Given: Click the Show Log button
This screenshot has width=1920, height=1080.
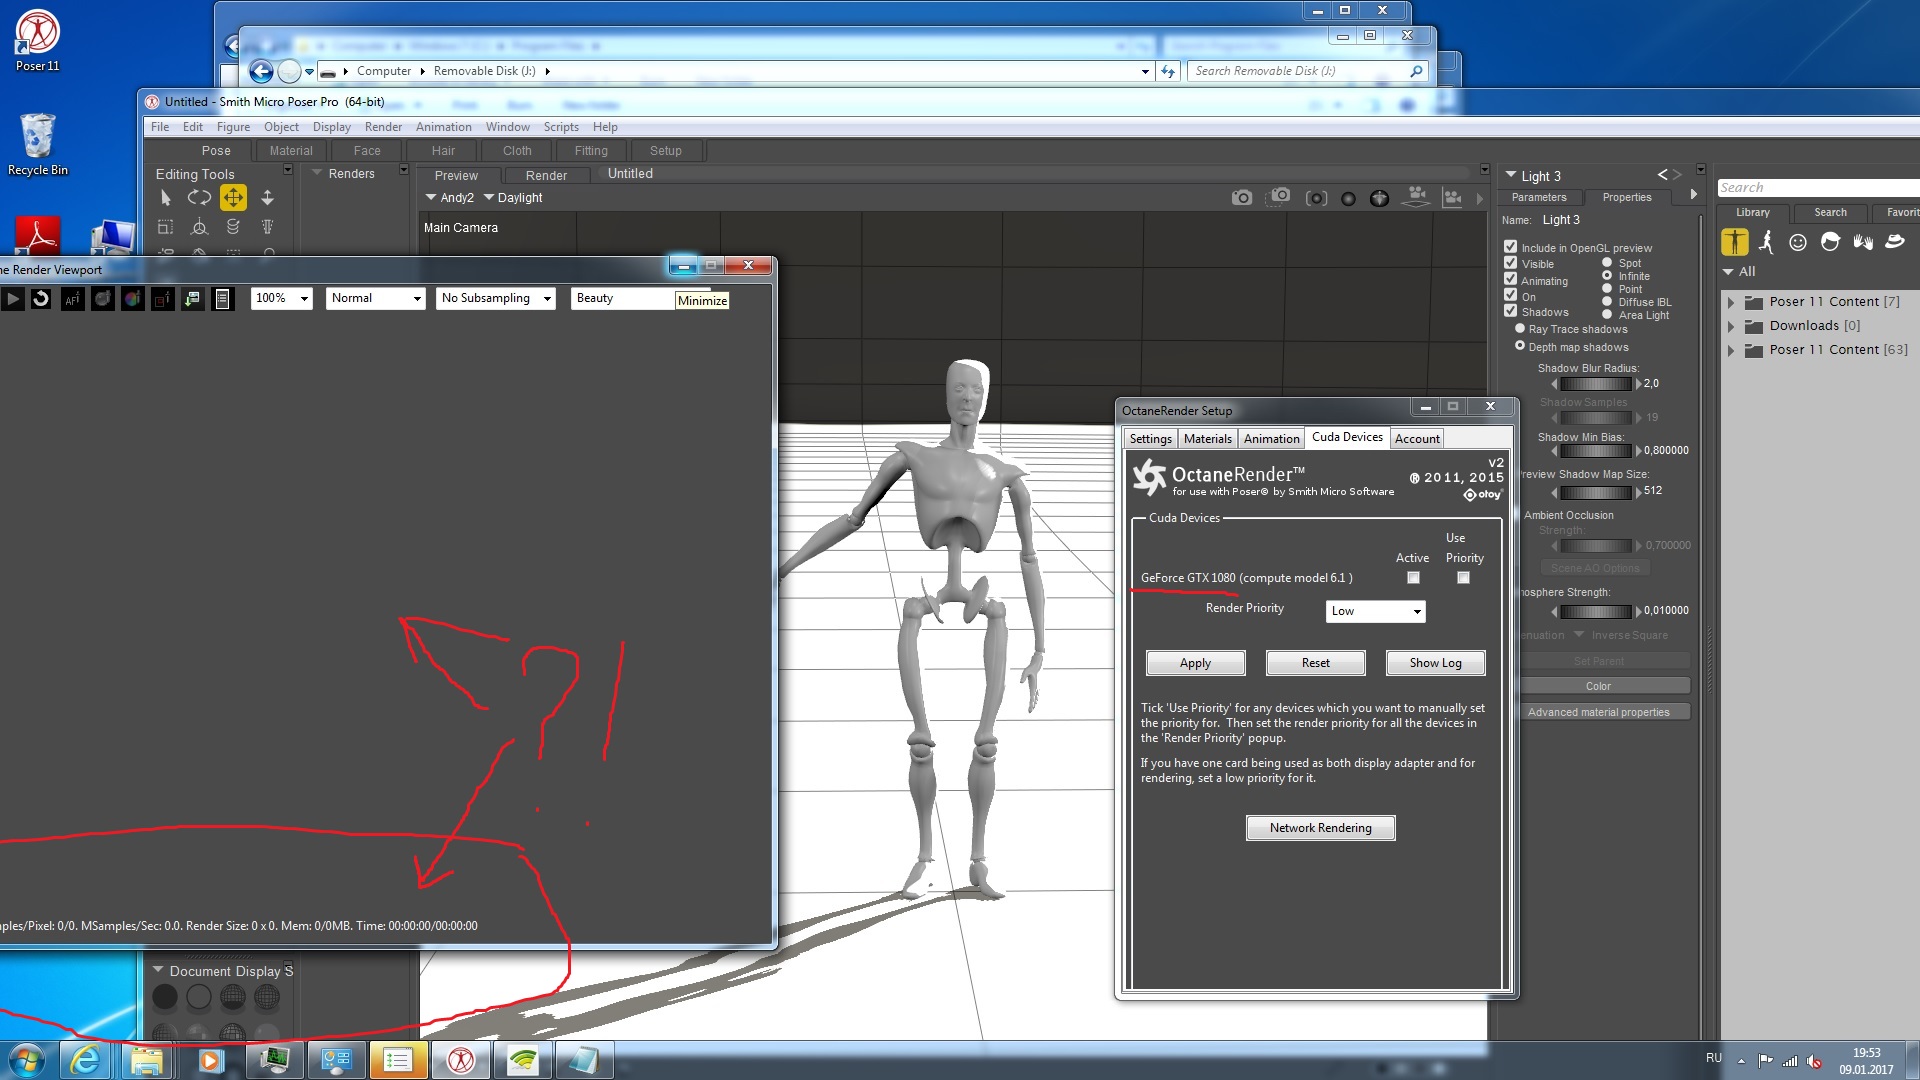Looking at the screenshot, I should (x=1435, y=663).
